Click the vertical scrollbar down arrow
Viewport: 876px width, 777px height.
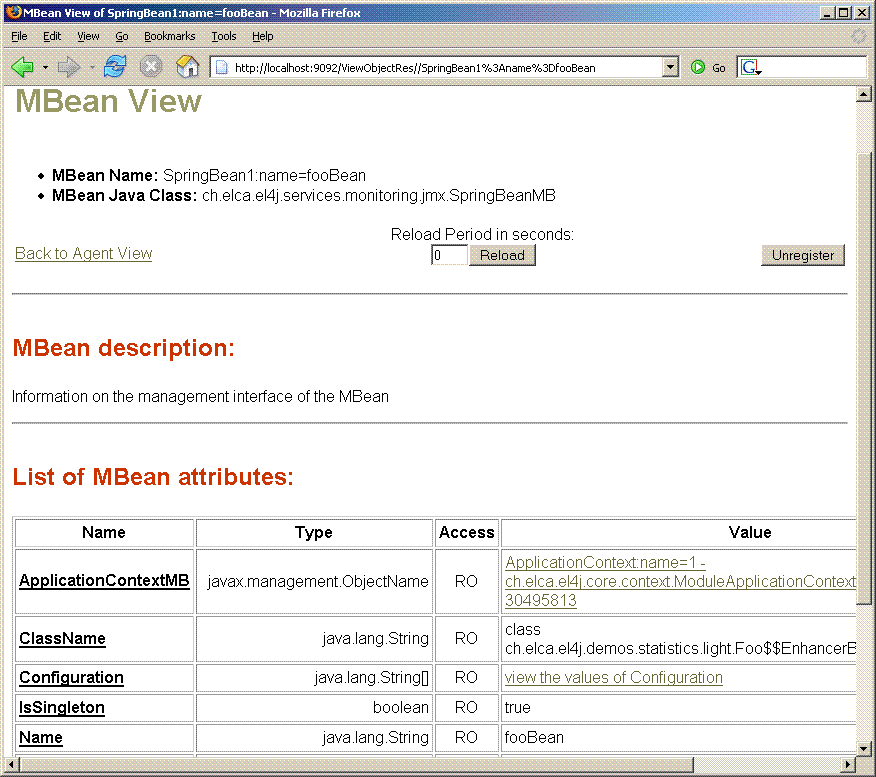click(x=864, y=749)
